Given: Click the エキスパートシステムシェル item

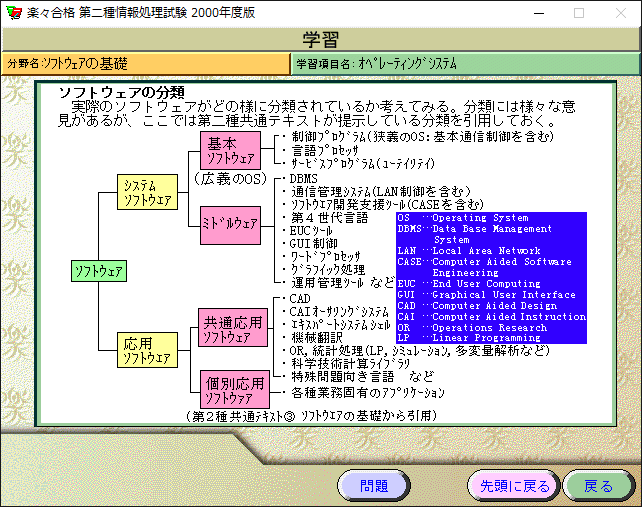Looking at the screenshot, I should [x=341, y=324].
